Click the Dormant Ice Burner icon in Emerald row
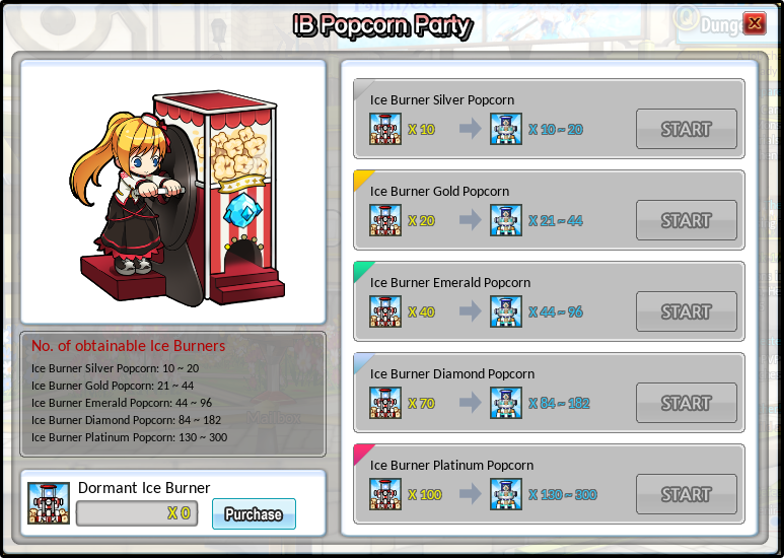The height and width of the screenshot is (558, 784). tap(385, 312)
